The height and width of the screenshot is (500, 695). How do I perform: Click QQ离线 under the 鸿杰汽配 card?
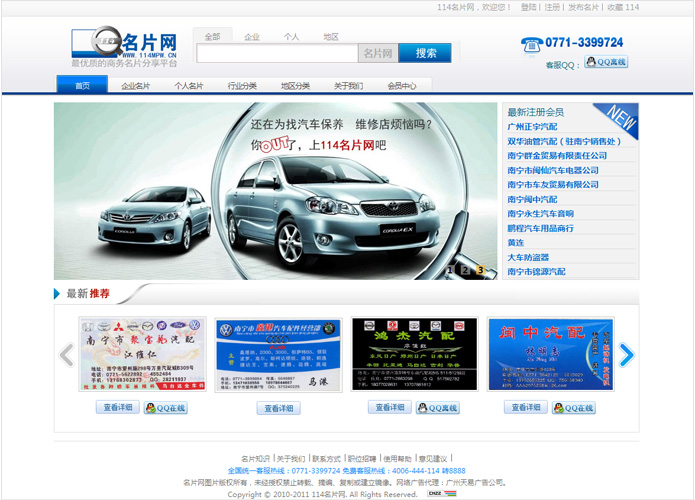point(437,408)
